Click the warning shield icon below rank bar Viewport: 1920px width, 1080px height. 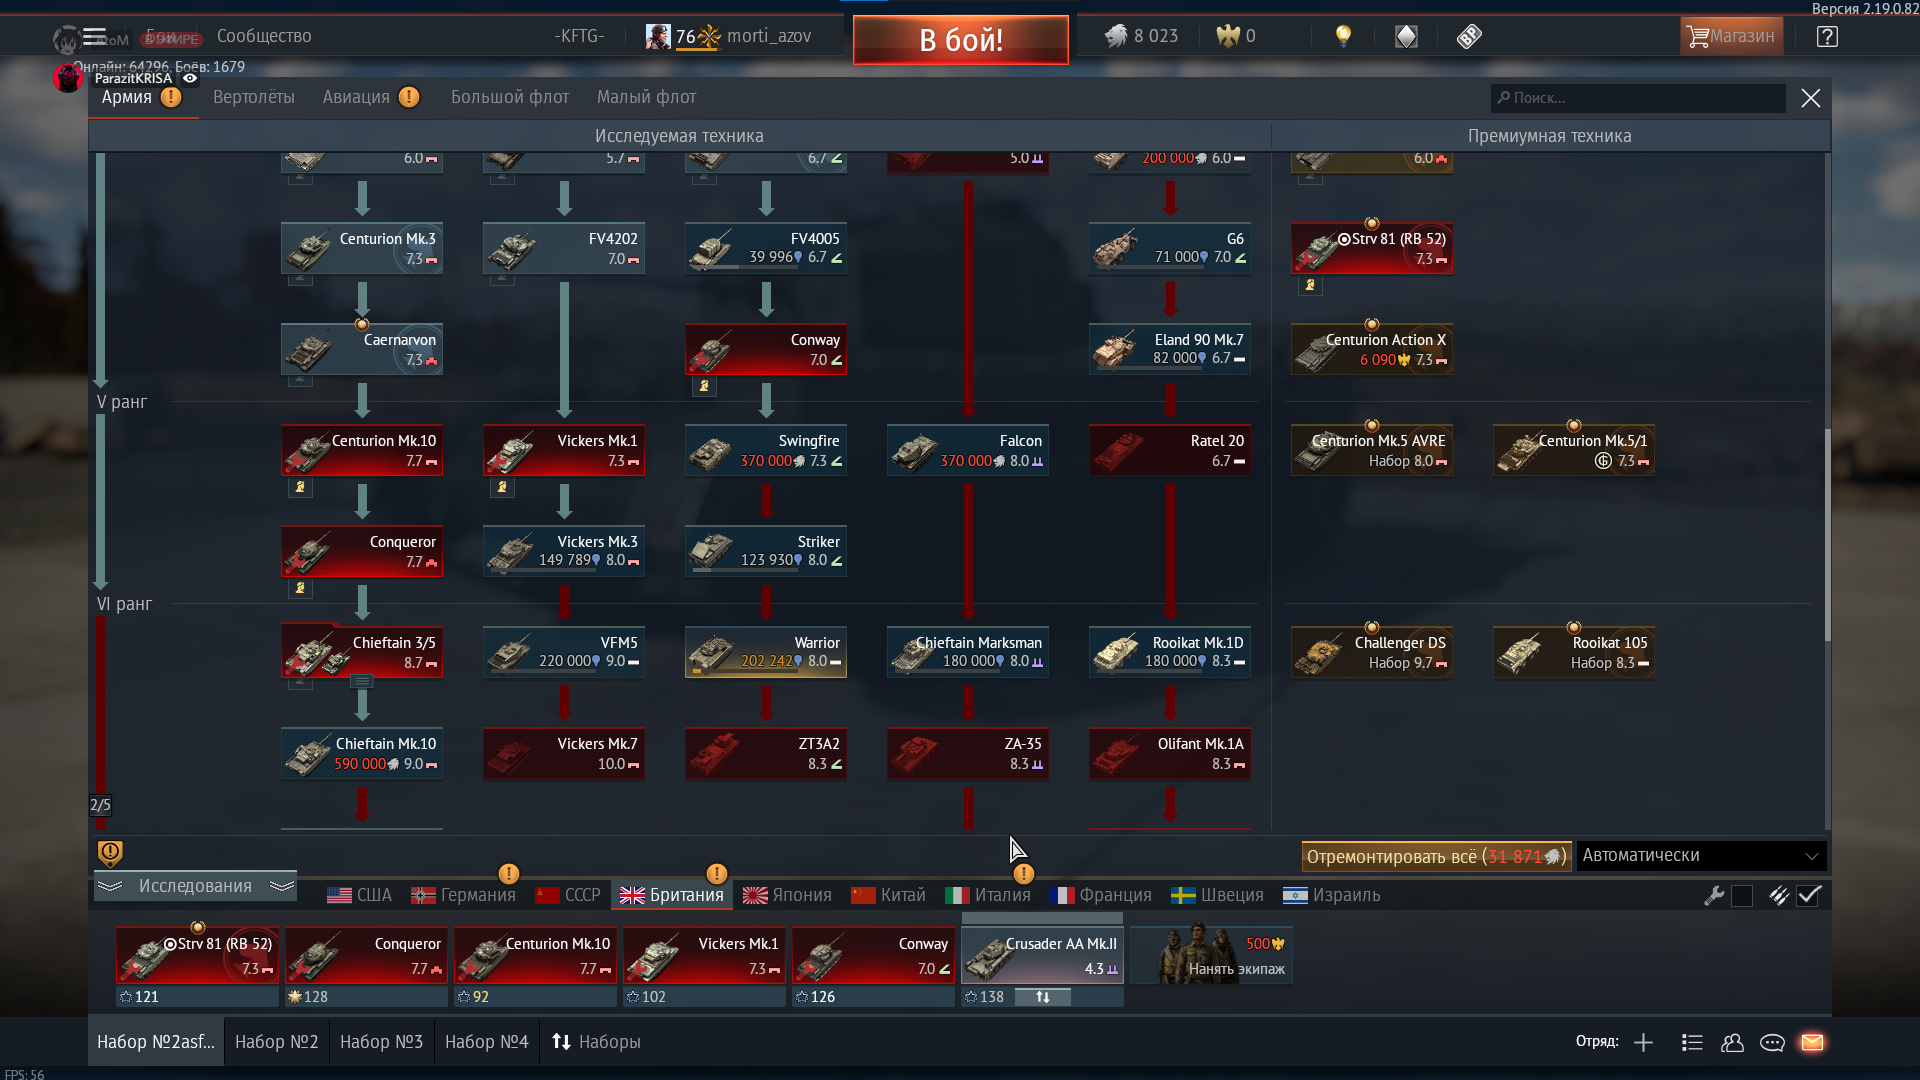click(110, 853)
